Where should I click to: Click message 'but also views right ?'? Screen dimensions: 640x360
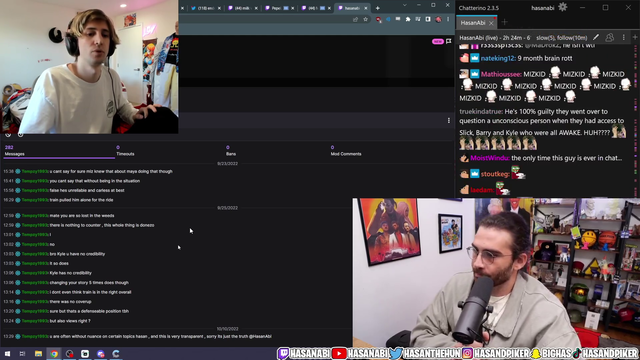coord(70,321)
